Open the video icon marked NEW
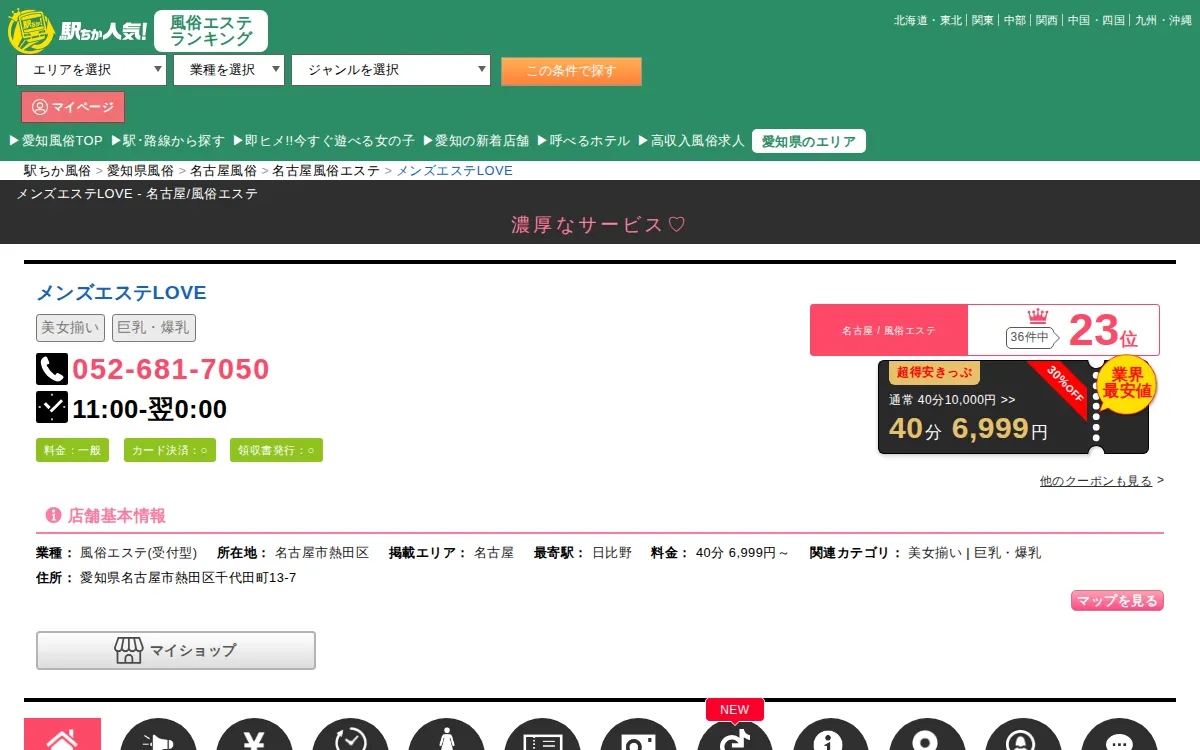The width and height of the screenshot is (1200, 750). [x=735, y=735]
